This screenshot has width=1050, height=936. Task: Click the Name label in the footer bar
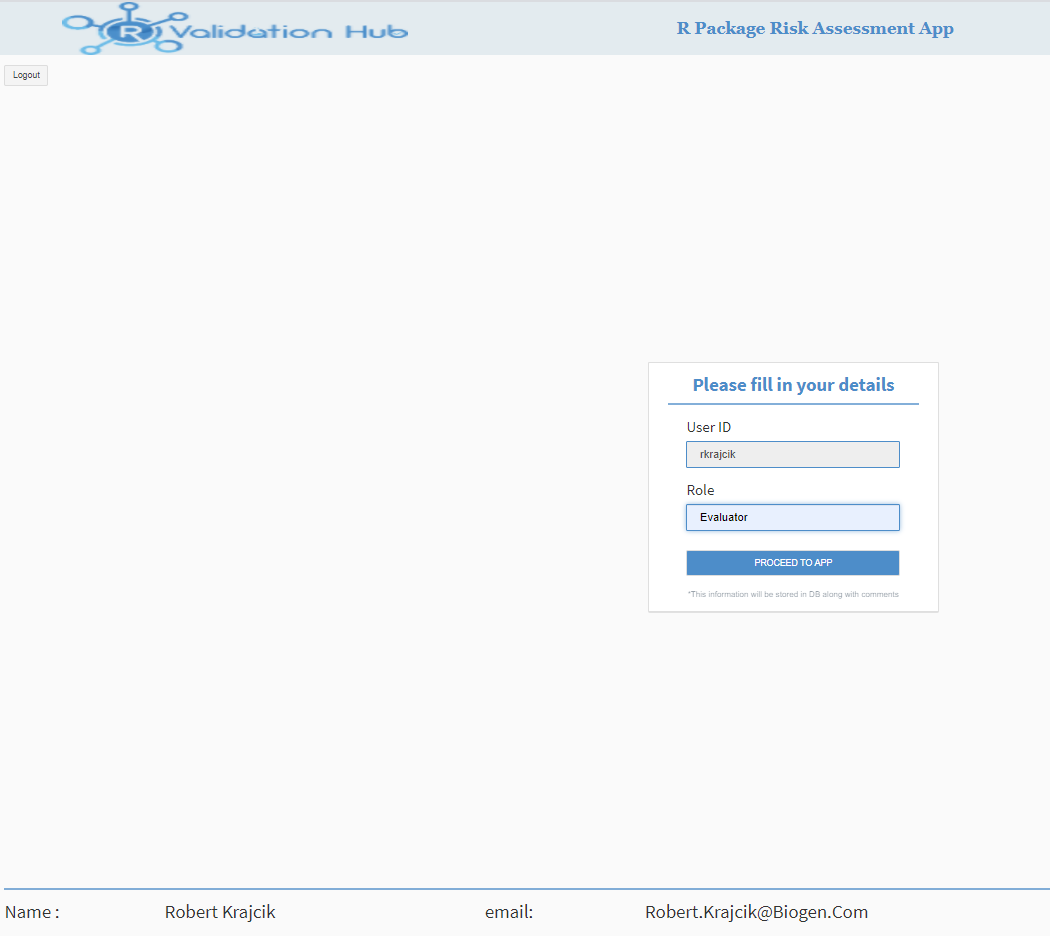[x=32, y=912]
